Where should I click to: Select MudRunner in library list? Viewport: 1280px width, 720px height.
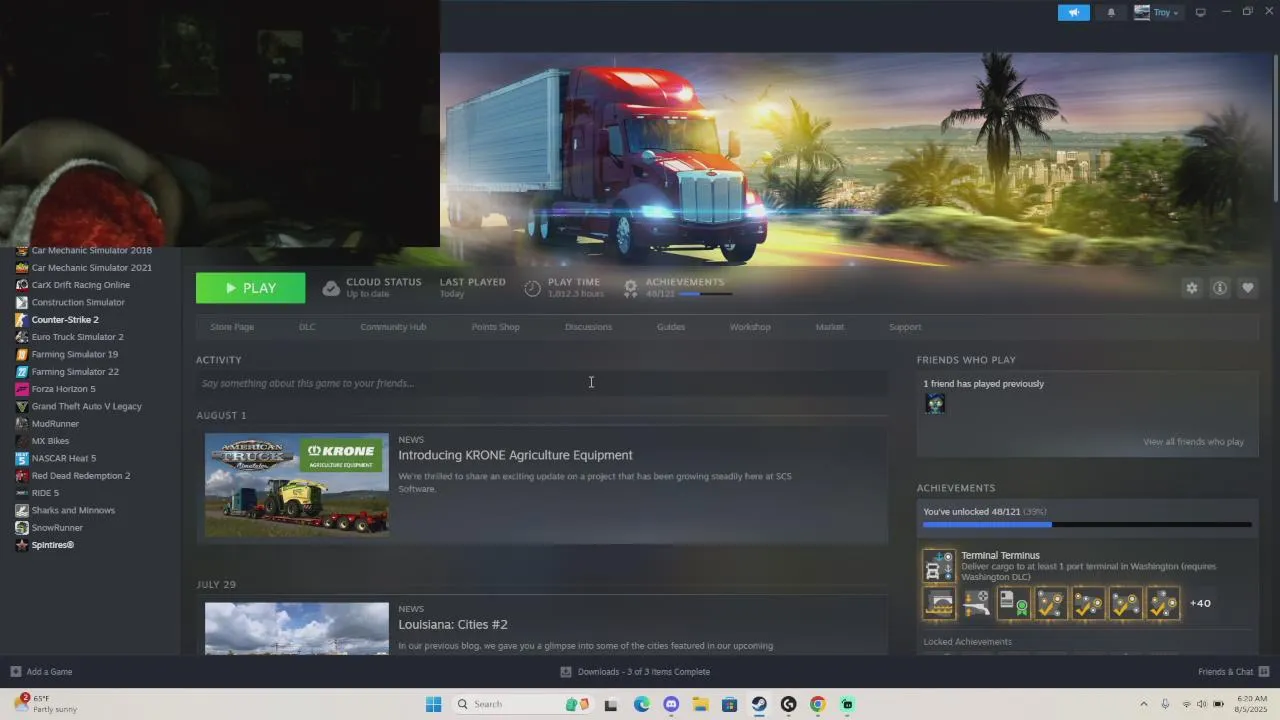click(x=55, y=424)
